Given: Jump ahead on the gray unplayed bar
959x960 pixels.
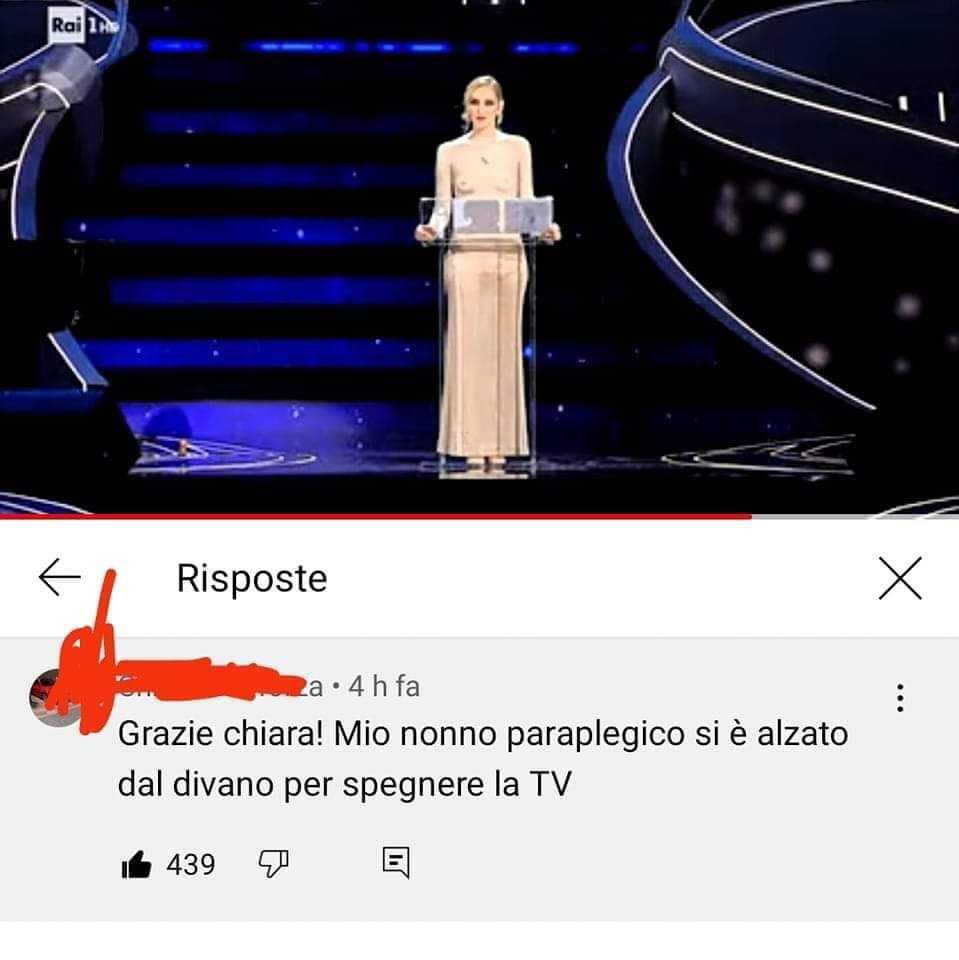Looking at the screenshot, I should 855,517.
